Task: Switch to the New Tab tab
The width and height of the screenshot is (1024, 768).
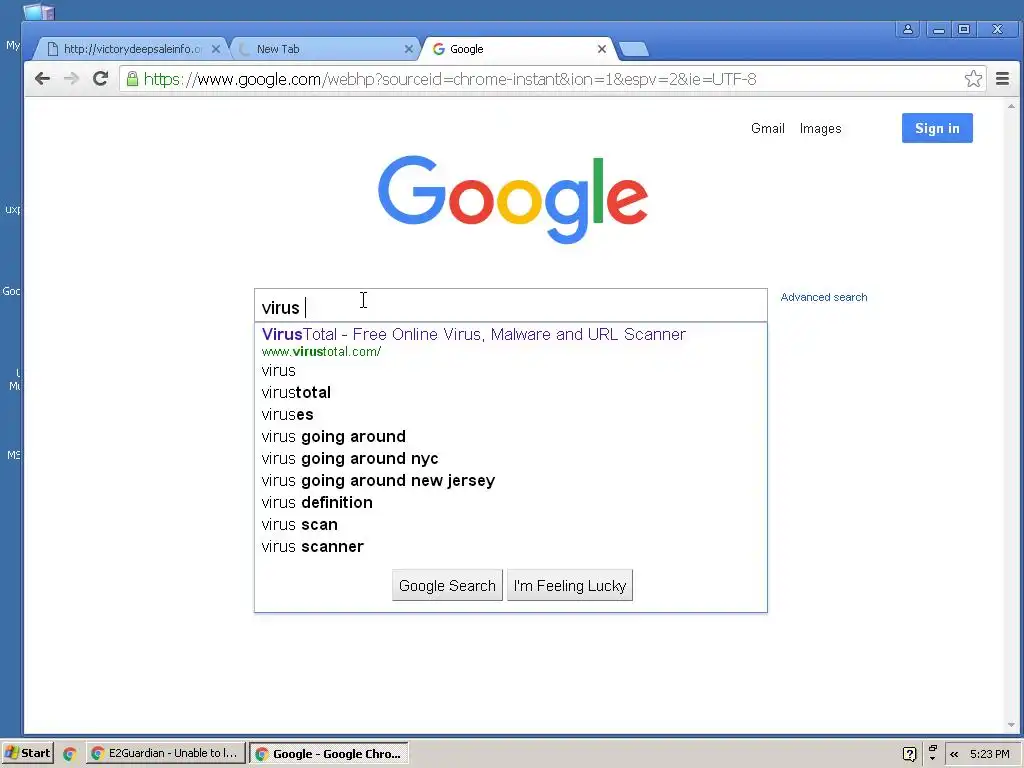Action: (x=323, y=49)
